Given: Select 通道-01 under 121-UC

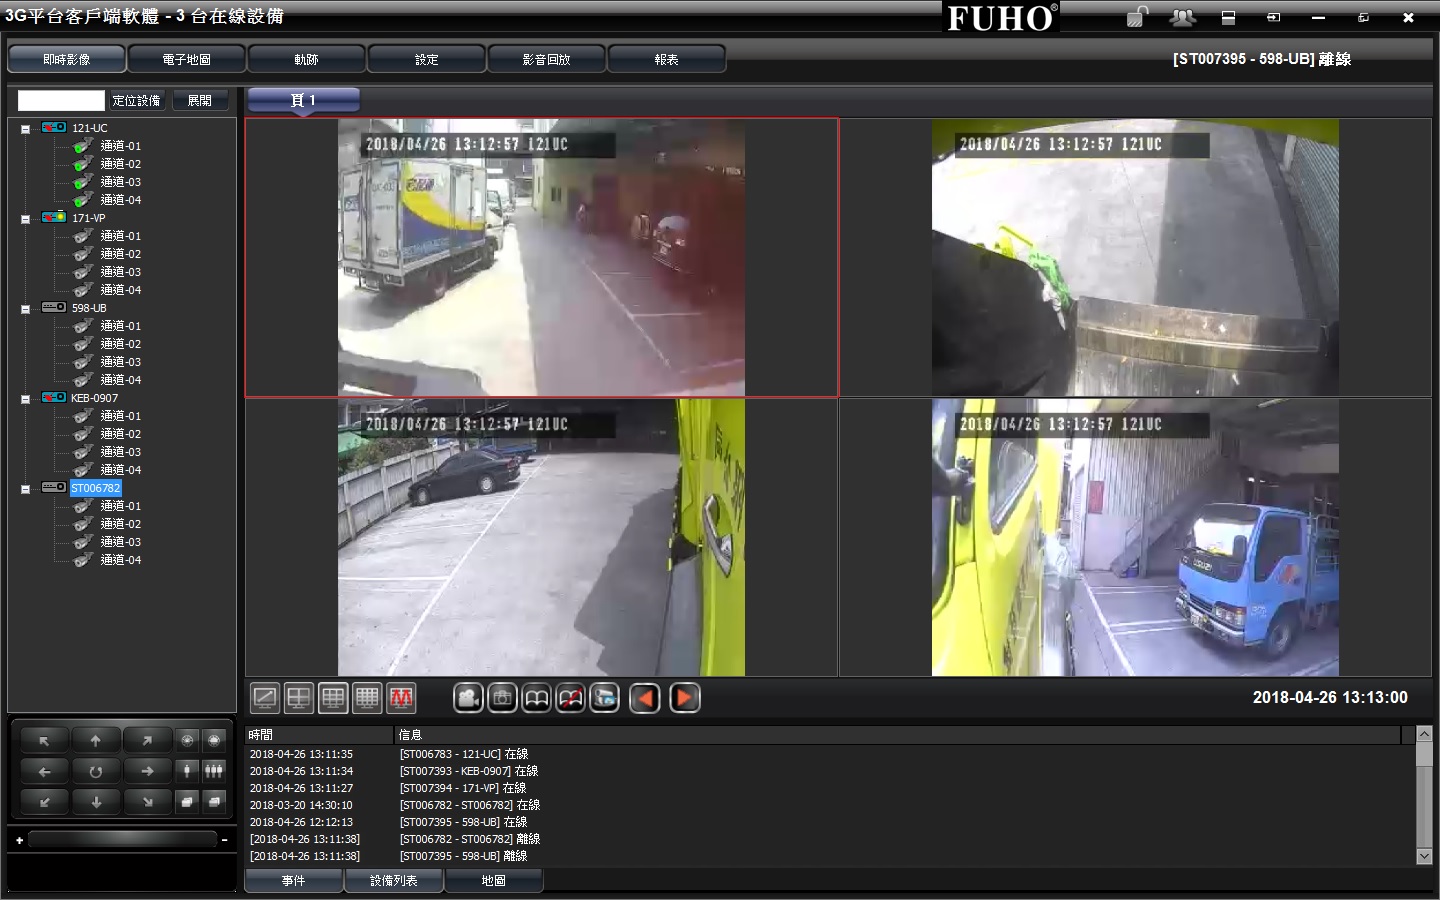Looking at the screenshot, I should pyautogui.click(x=121, y=146).
